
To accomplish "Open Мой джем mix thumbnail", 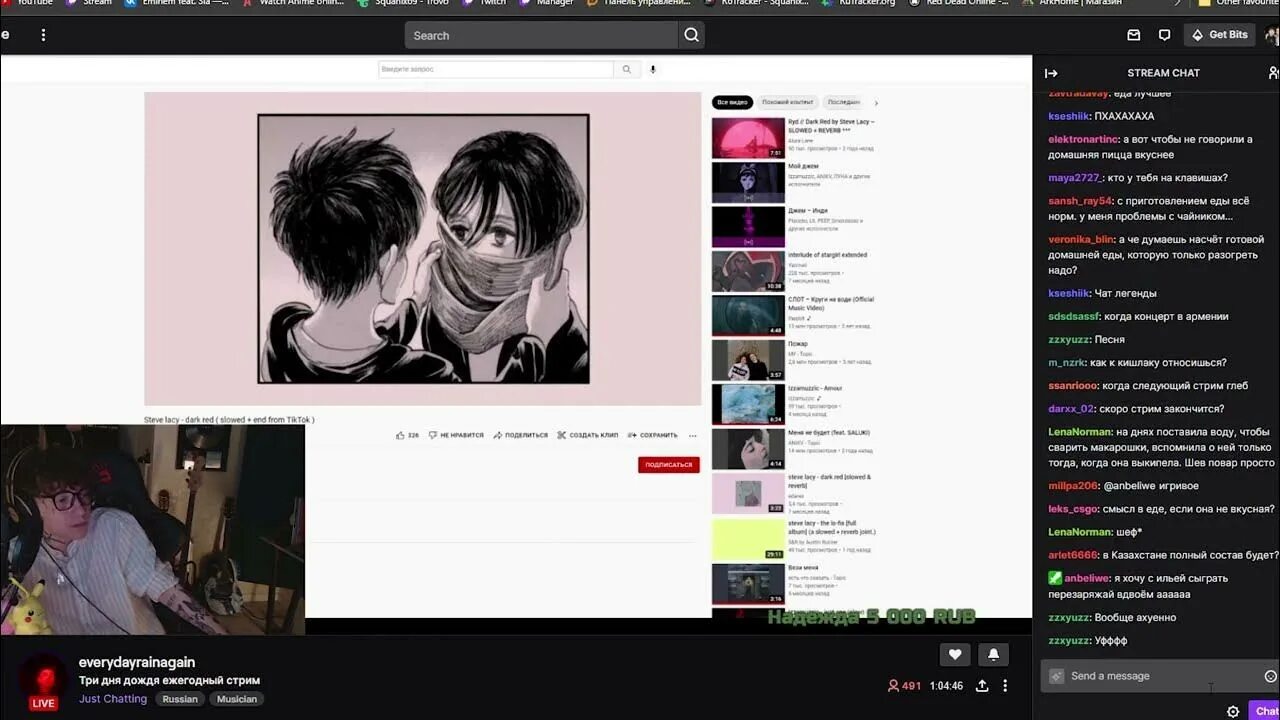I will click(748, 182).
